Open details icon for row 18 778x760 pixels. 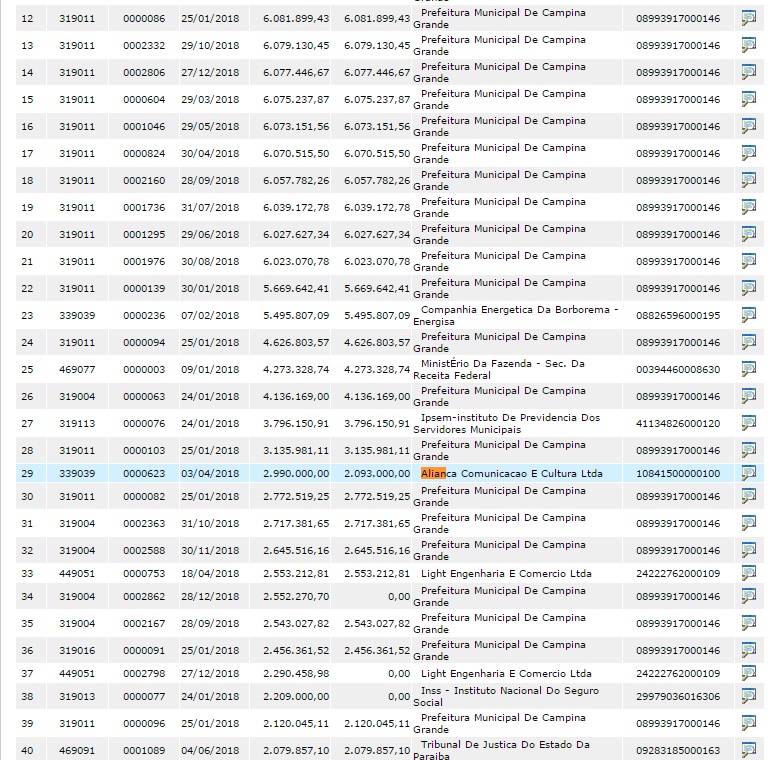[749, 180]
